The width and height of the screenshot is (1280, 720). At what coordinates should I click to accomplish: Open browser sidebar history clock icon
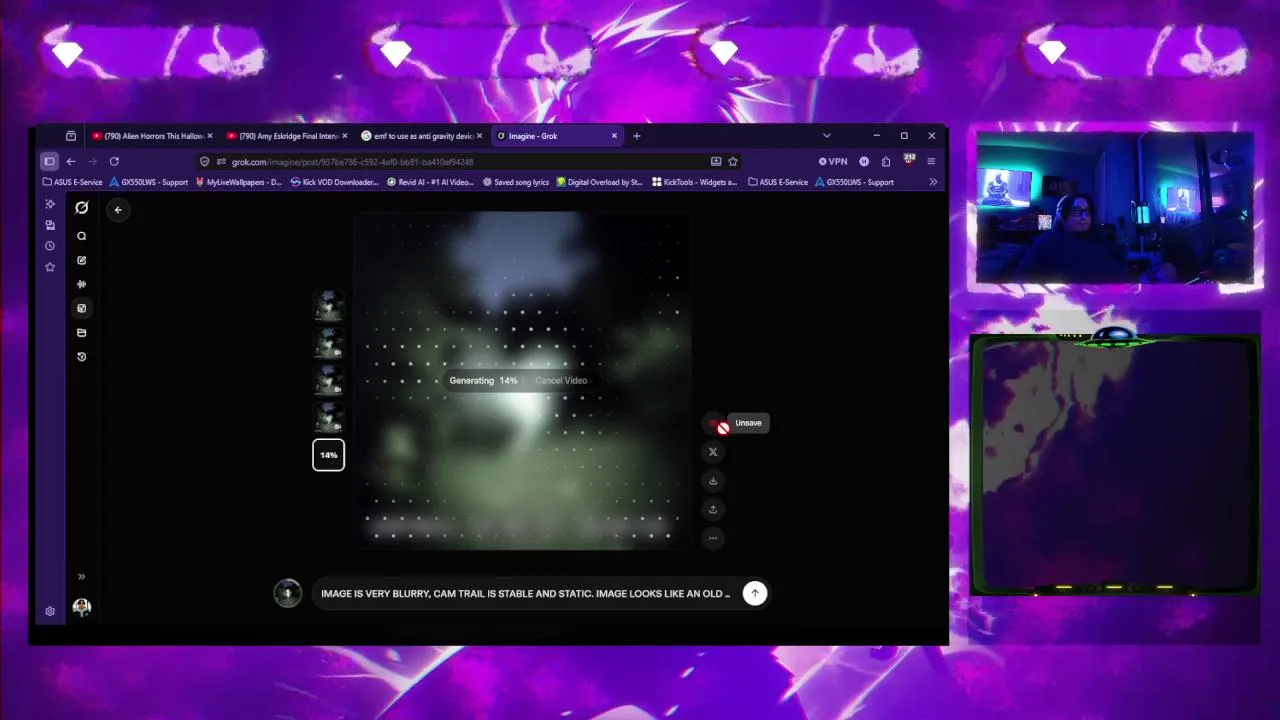pyautogui.click(x=50, y=246)
